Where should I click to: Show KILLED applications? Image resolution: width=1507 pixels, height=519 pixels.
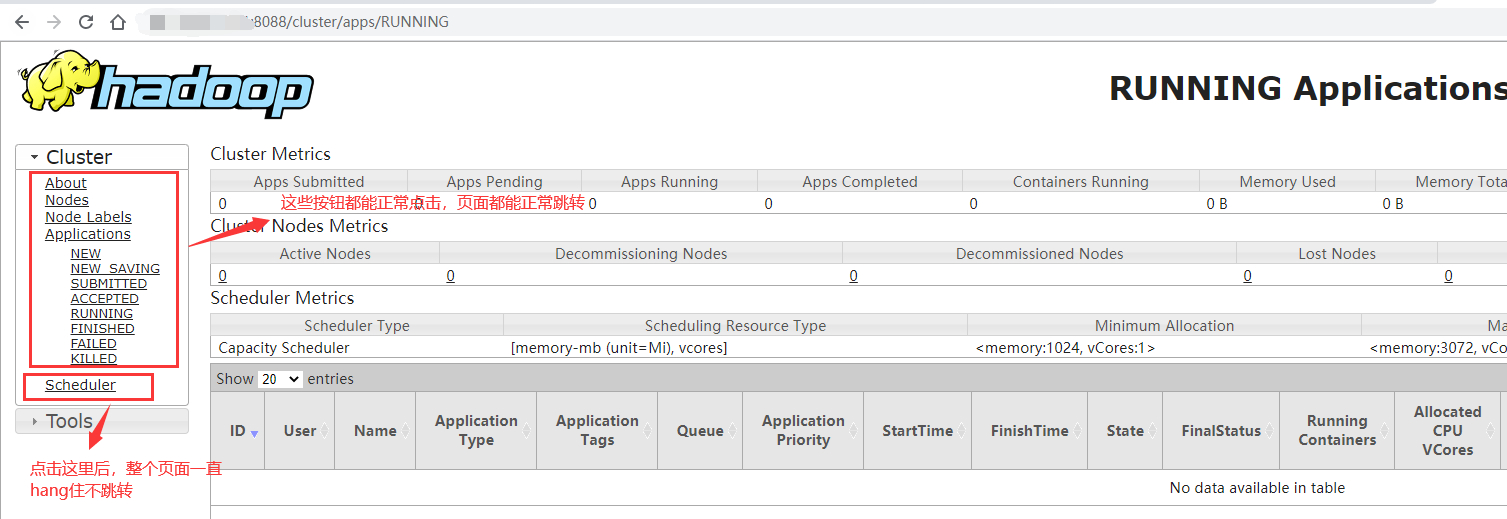tap(94, 359)
